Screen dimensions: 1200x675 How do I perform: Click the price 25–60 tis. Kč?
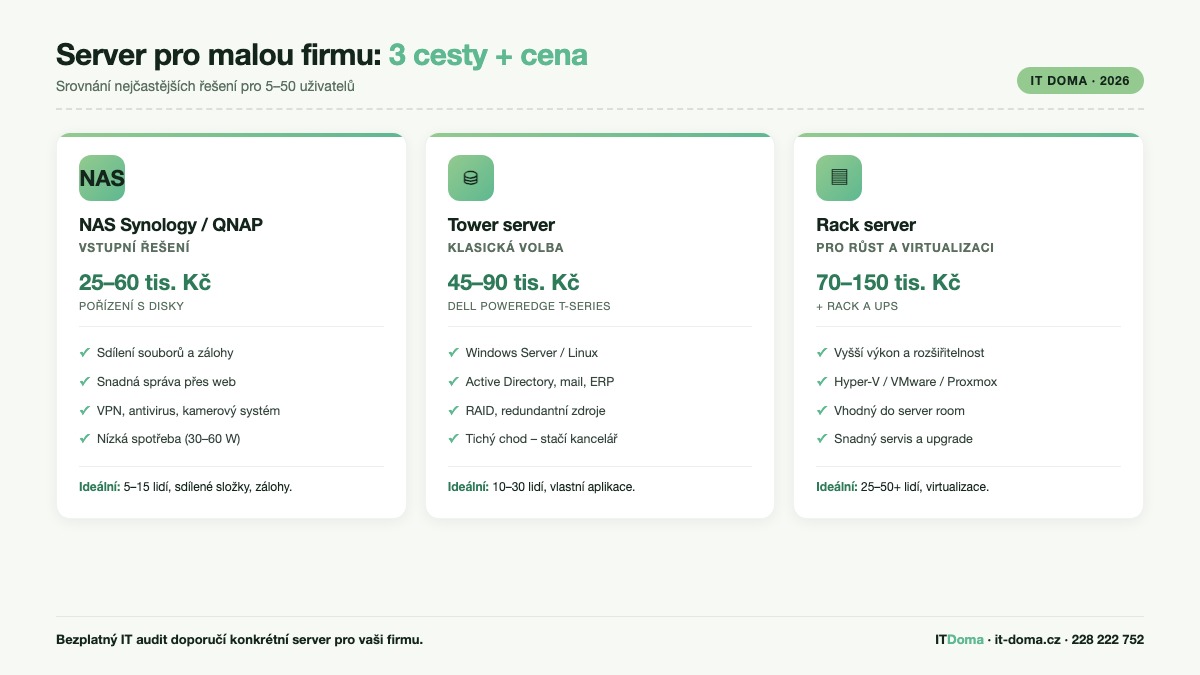[145, 282]
